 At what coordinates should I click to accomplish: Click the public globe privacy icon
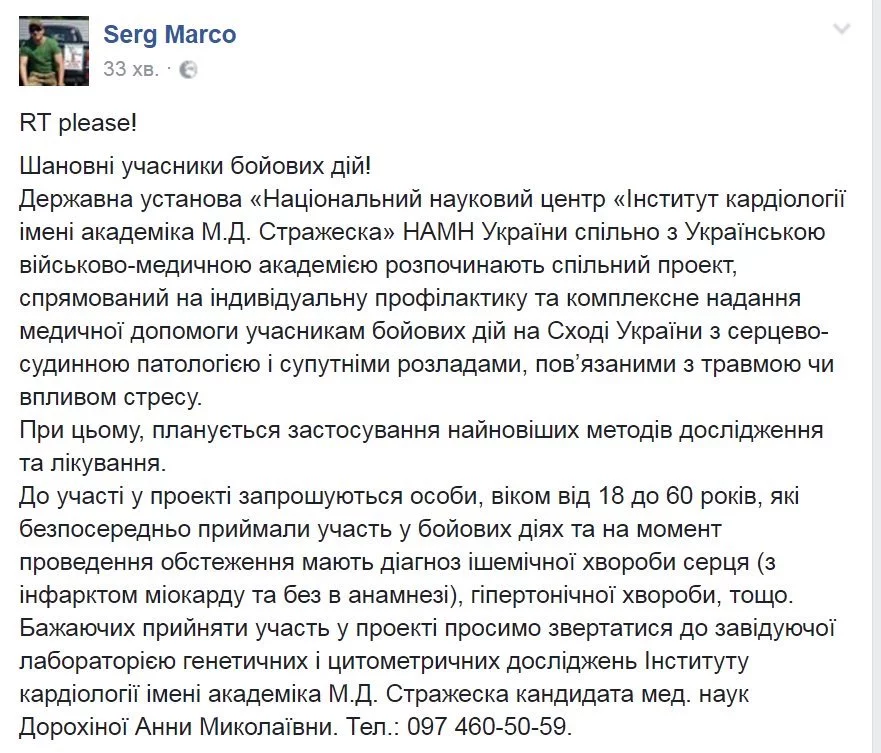pyautogui.click(x=189, y=69)
